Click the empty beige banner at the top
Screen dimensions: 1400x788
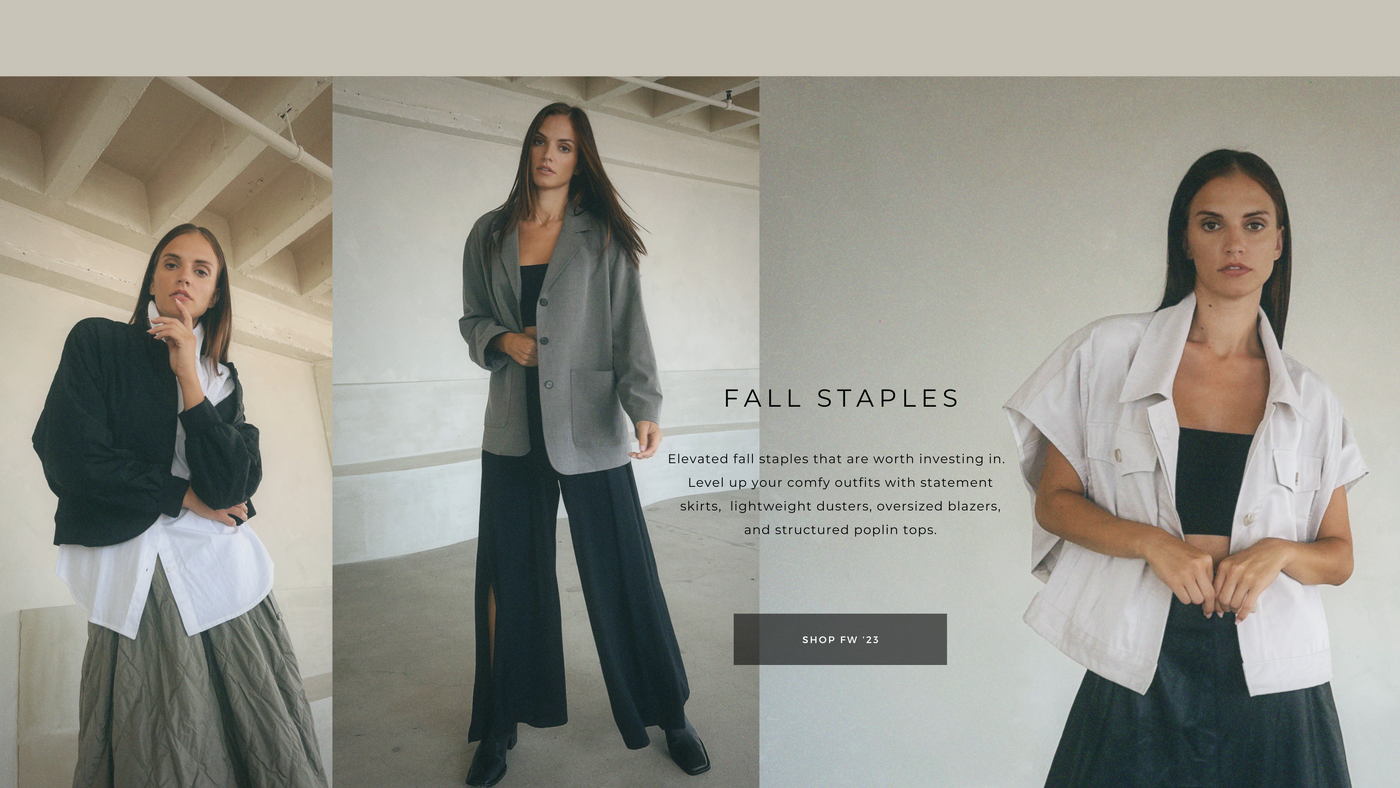700,38
